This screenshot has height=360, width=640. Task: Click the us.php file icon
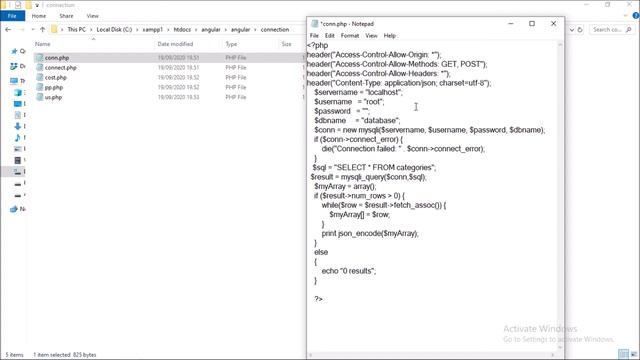pyautogui.click(x=40, y=97)
